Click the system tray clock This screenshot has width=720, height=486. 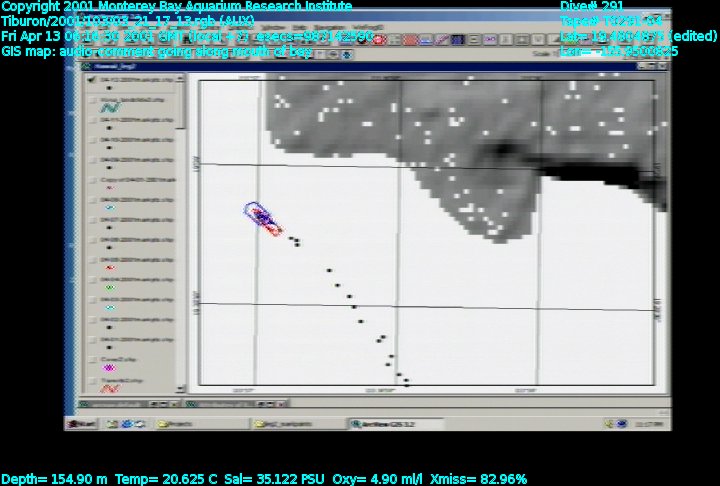(653, 424)
